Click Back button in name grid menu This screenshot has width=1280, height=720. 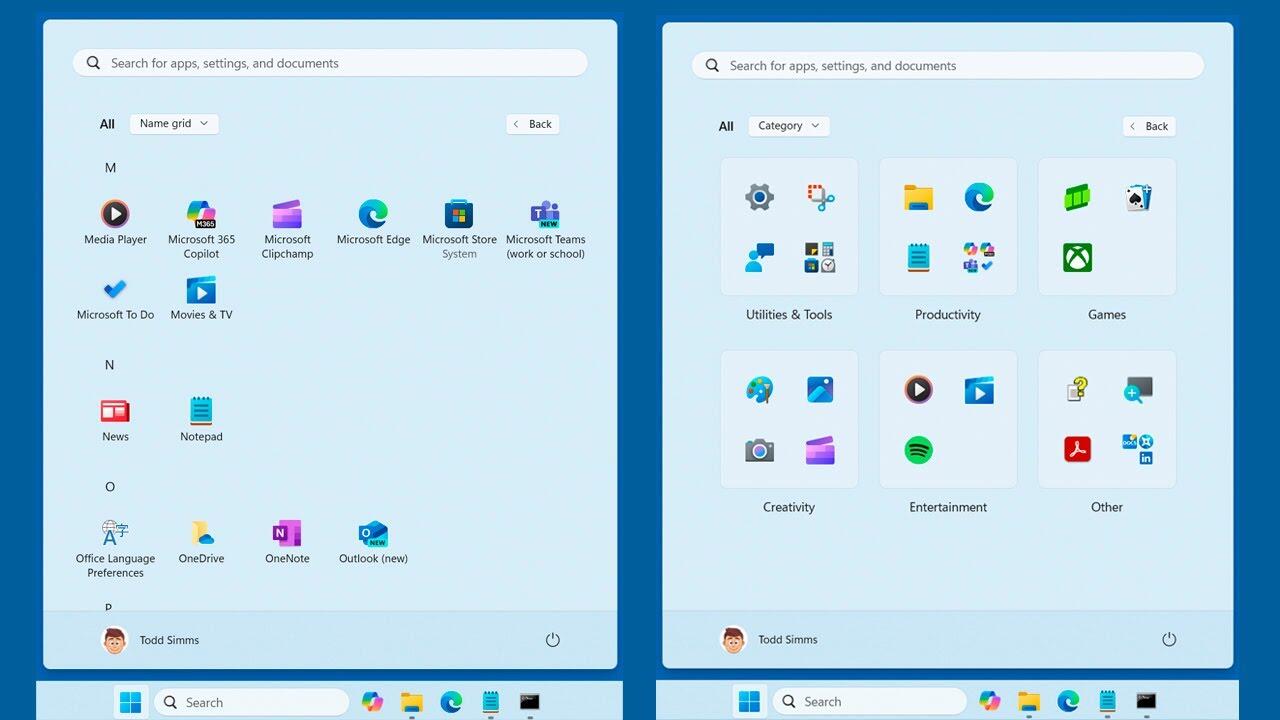[x=532, y=124]
